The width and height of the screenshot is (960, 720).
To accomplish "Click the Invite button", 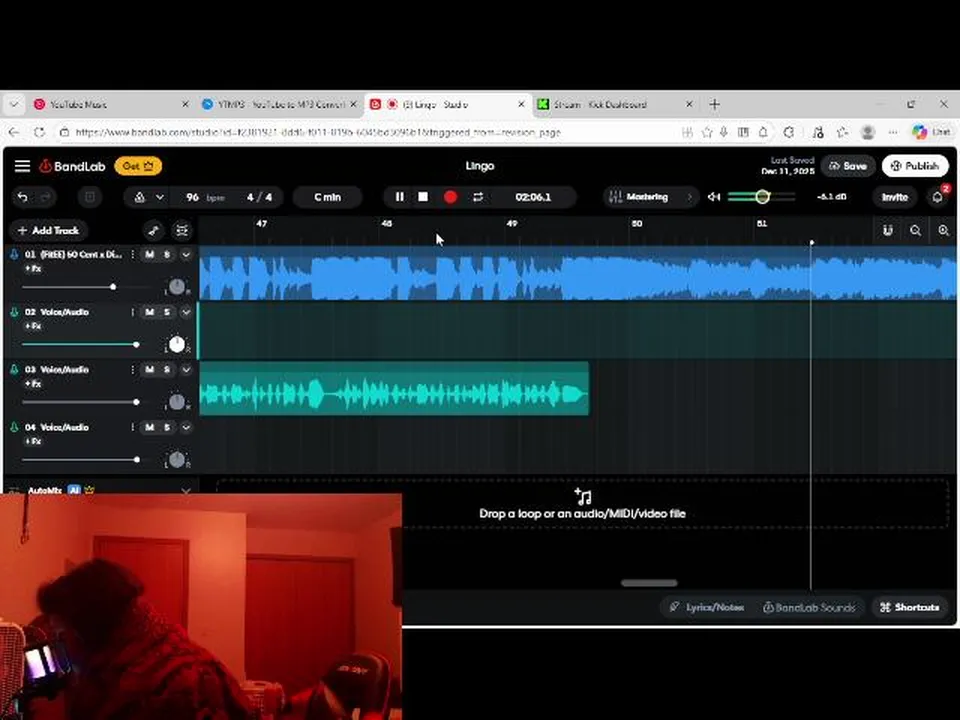I will [x=894, y=197].
